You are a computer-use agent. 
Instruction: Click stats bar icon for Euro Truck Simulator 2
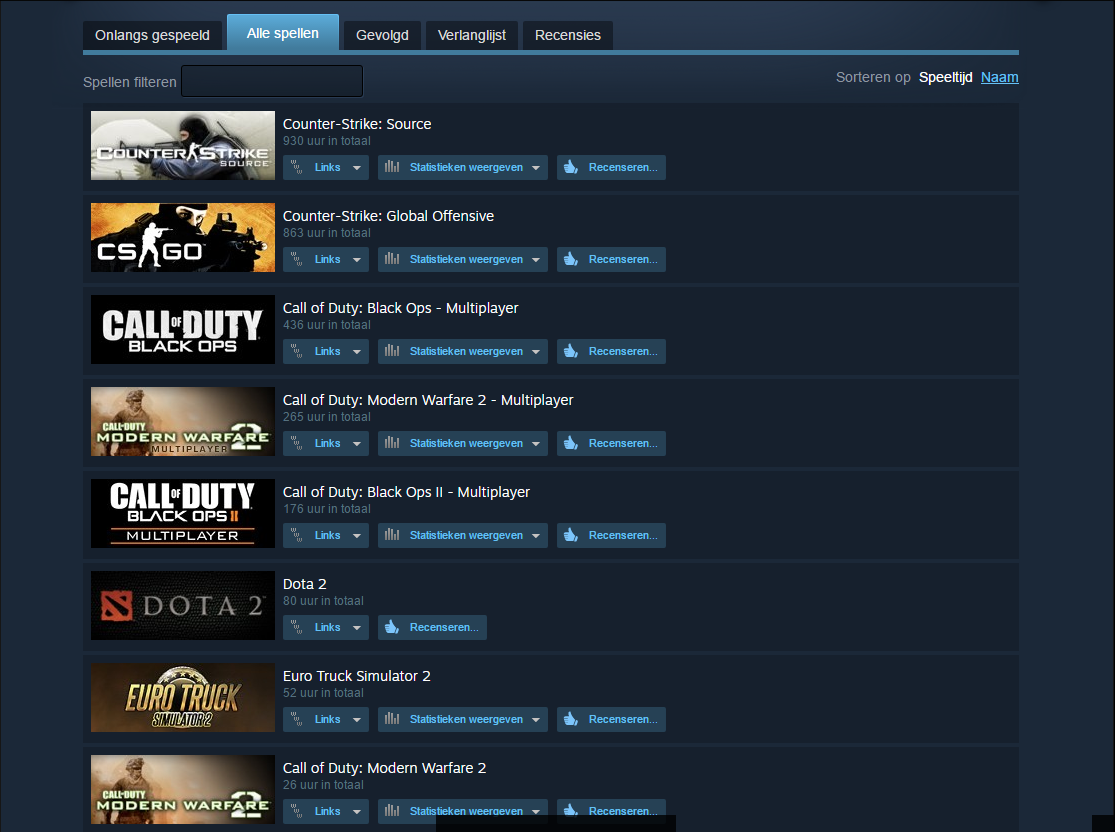click(x=392, y=720)
